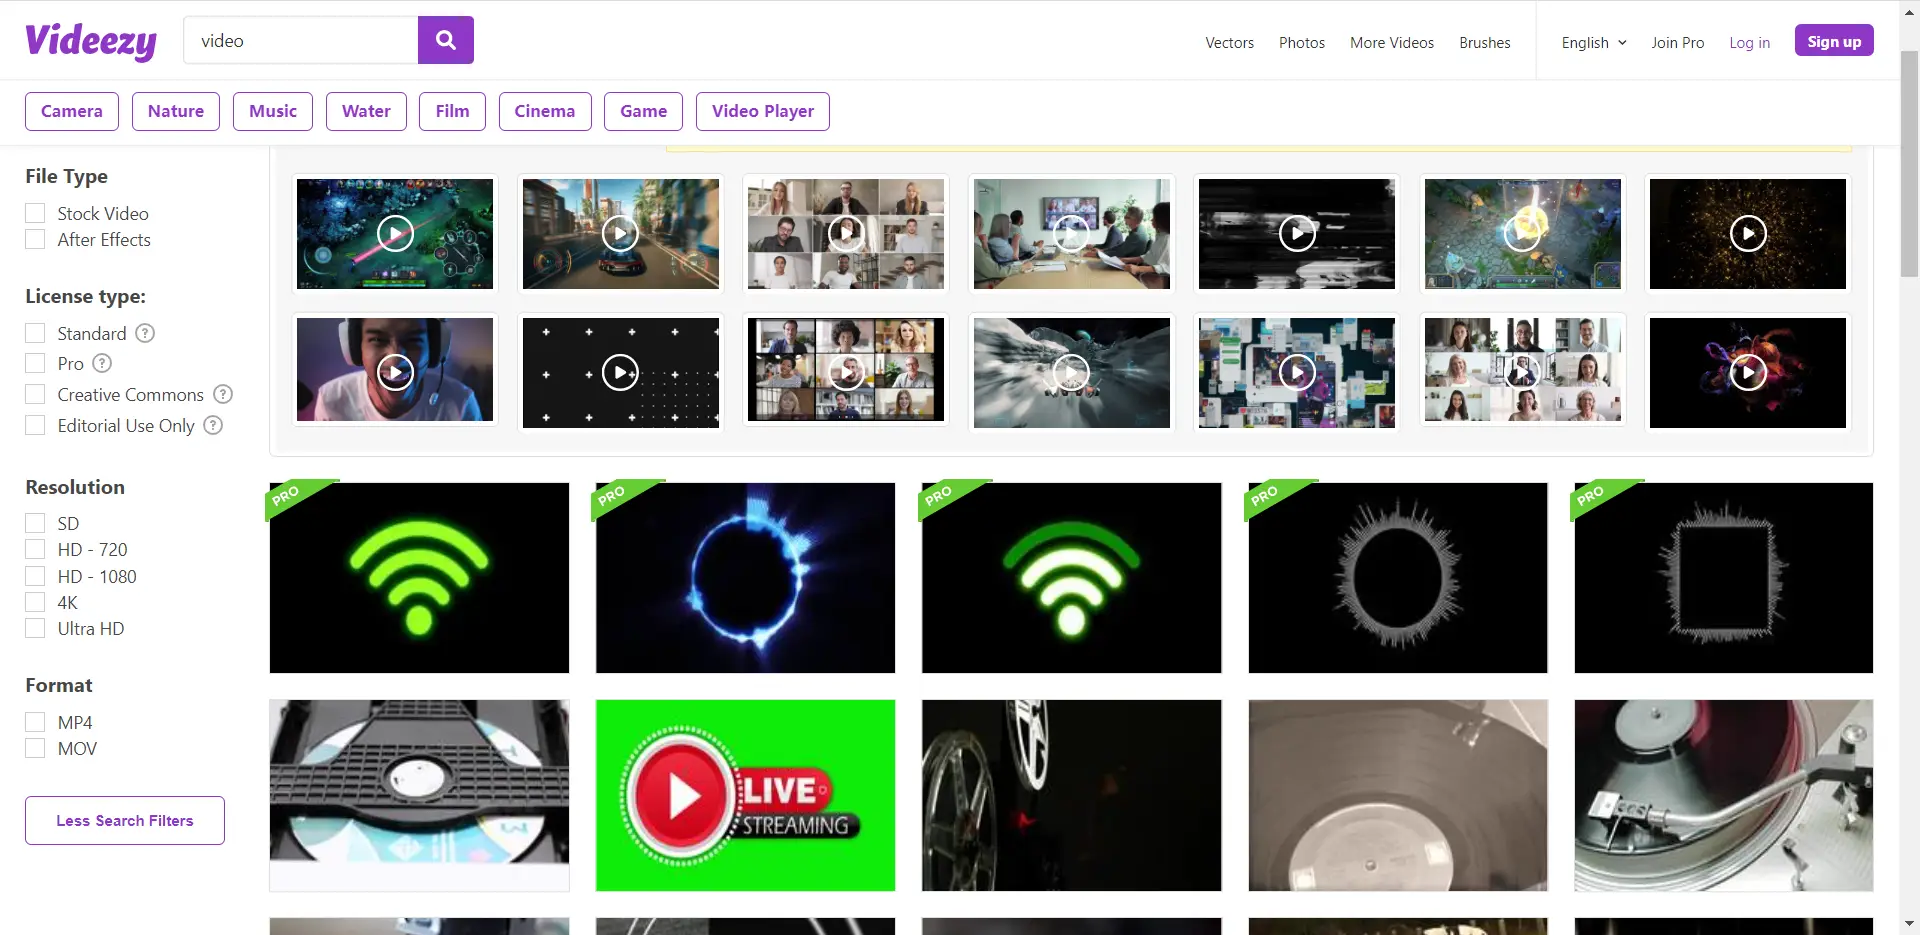Image resolution: width=1920 pixels, height=935 pixels.
Task: Select the green wifi symbol PRO video thumbnail
Action: [x=419, y=578]
